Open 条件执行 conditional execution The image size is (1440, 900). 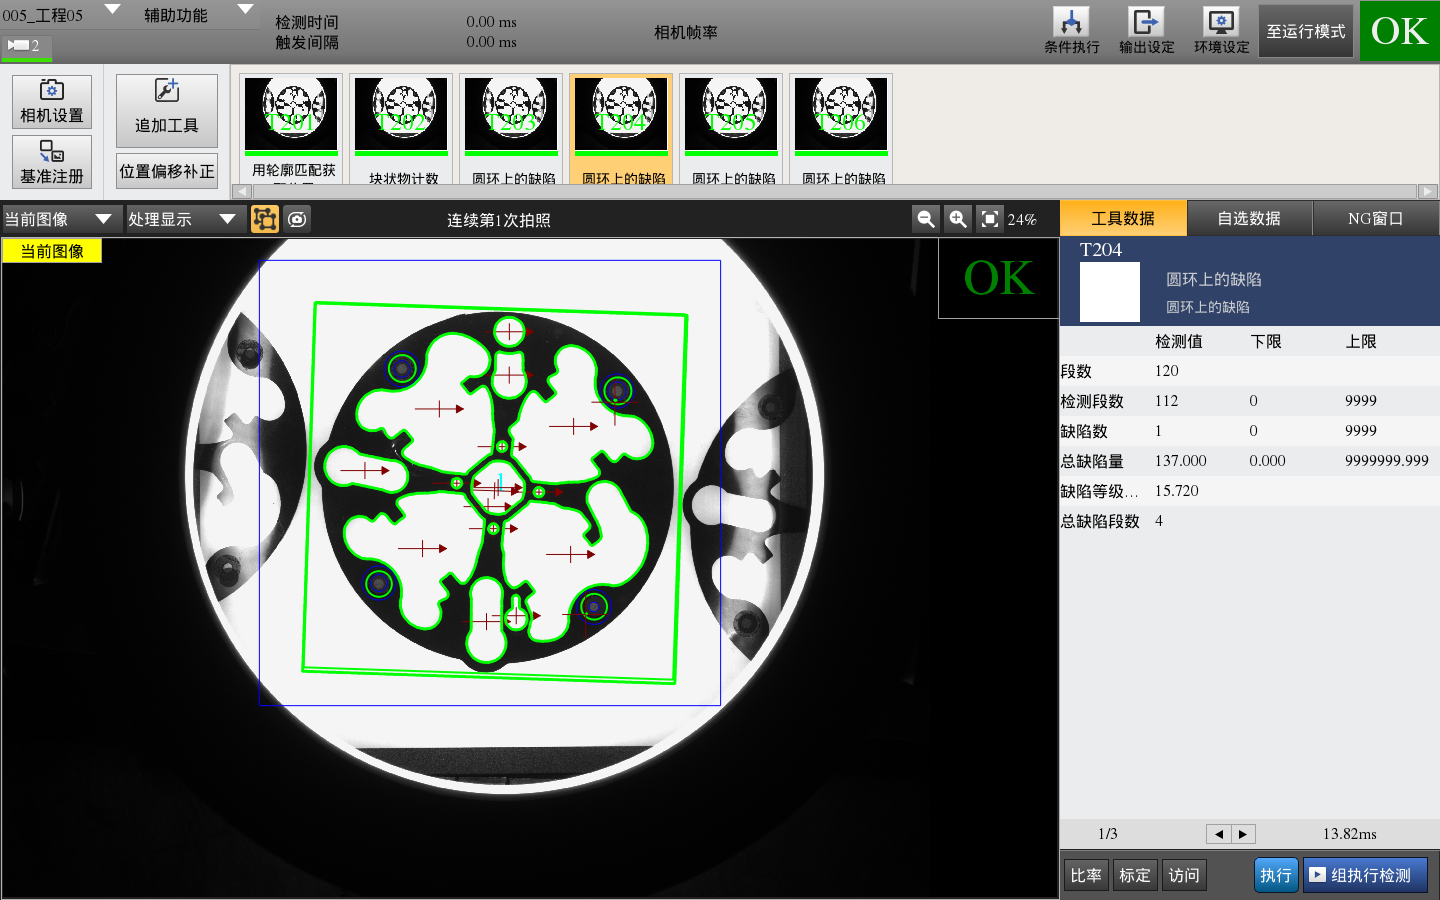pyautogui.click(x=1071, y=31)
